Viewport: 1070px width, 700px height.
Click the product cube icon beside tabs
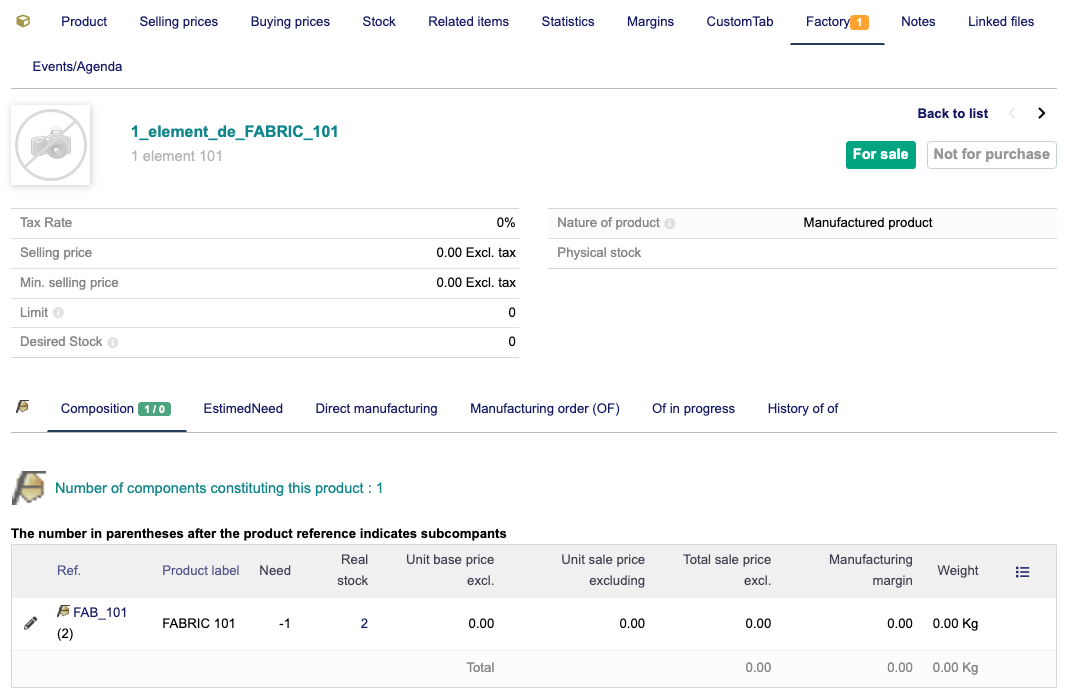pyautogui.click(x=24, y=21)
